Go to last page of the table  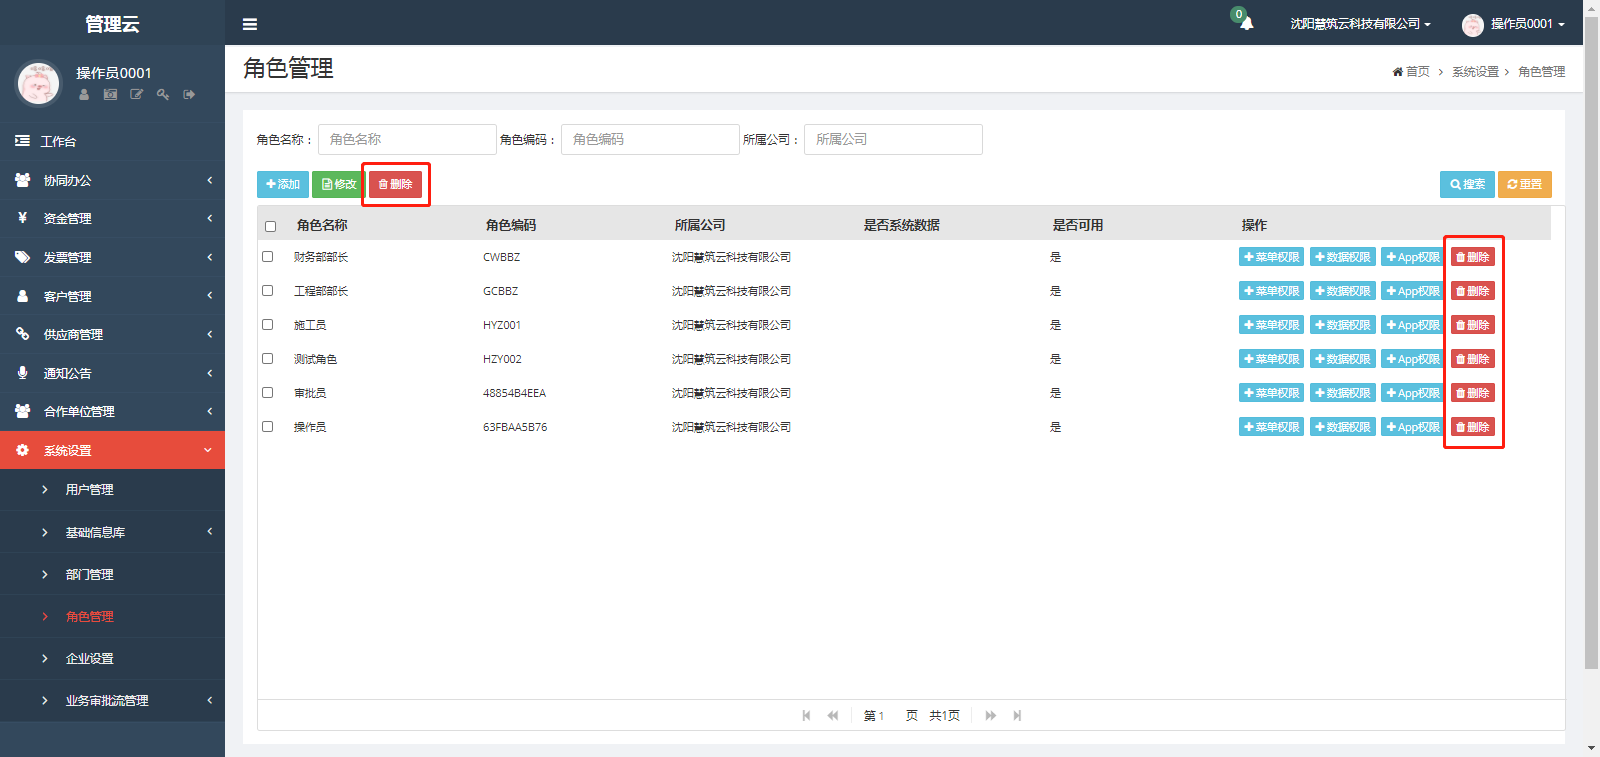pyautogui.click(x=1017, y=715)
